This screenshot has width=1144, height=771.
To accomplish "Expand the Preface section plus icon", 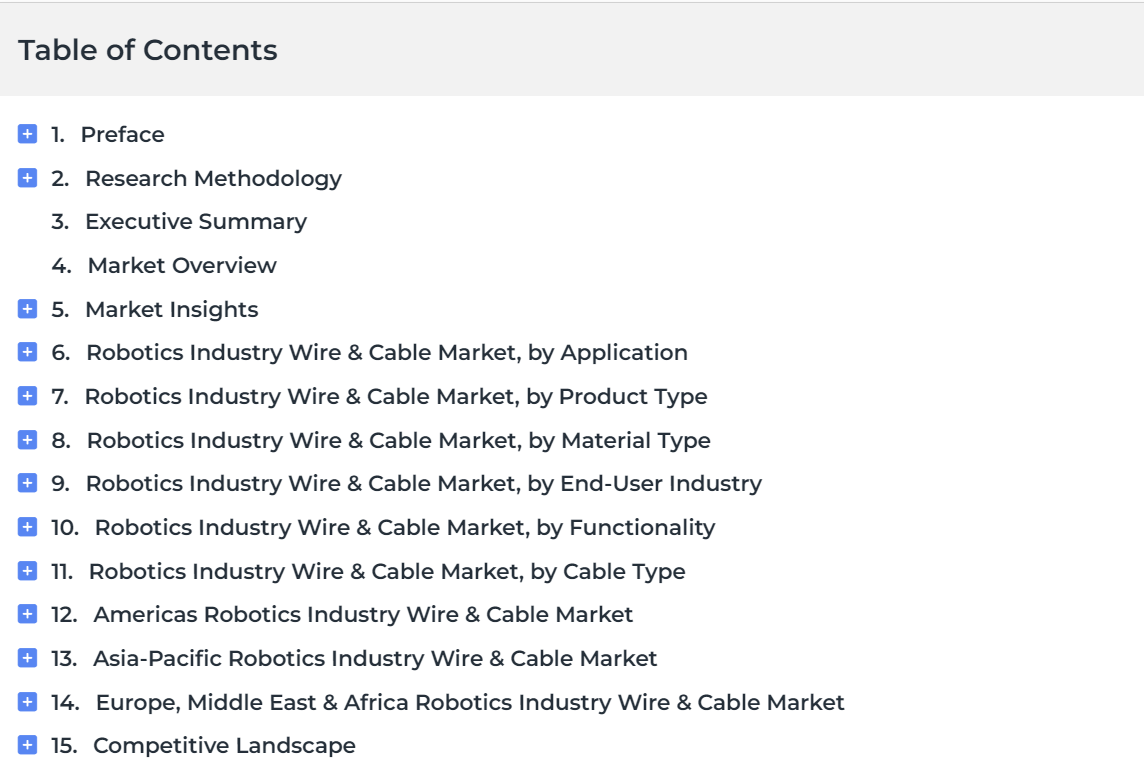I will pos(27,134).
